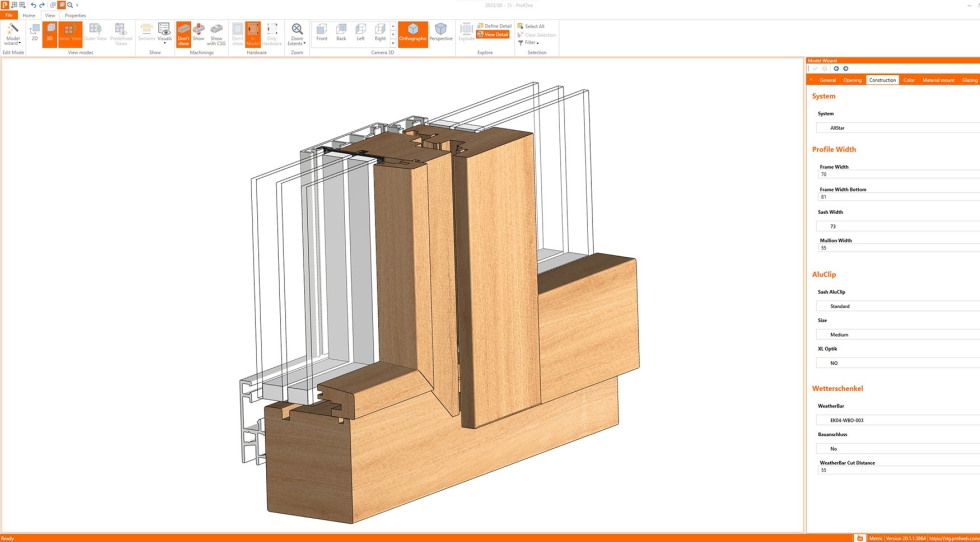Expand the Filter dropdown in Selection
The width and height of the screenshot is (980, 542).
point(529,43)
